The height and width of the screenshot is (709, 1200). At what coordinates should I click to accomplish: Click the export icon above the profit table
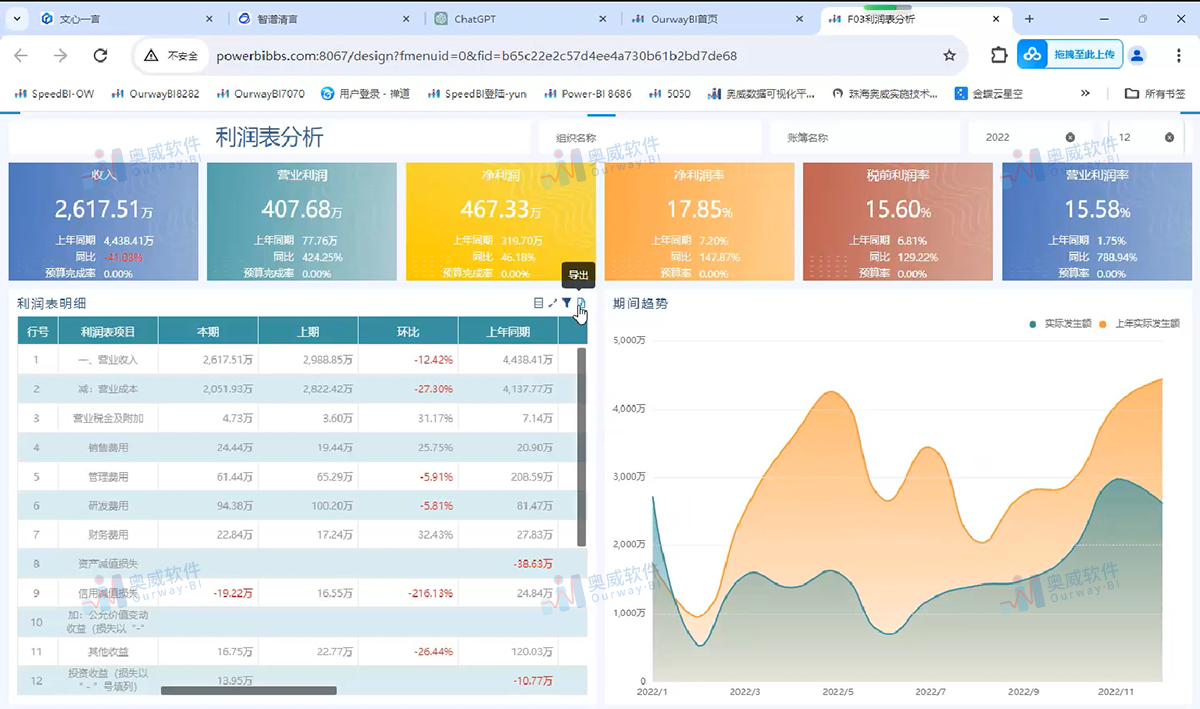[581, 303]
